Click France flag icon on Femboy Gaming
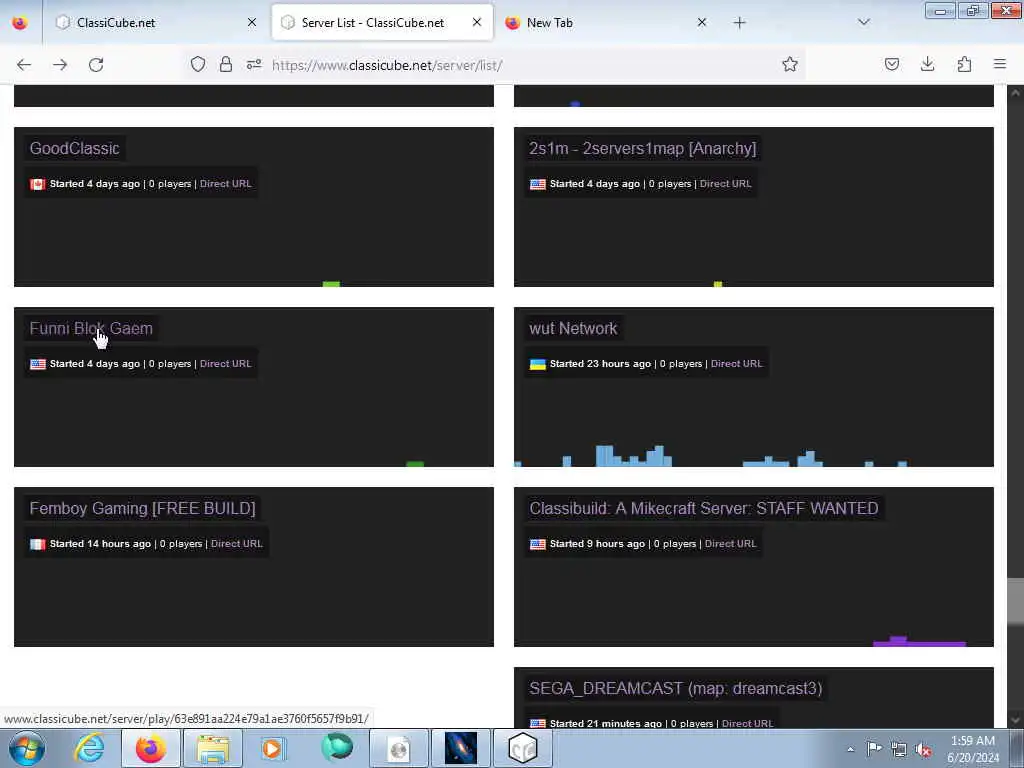The image size is (1024, 768). [x=38, y=544]
